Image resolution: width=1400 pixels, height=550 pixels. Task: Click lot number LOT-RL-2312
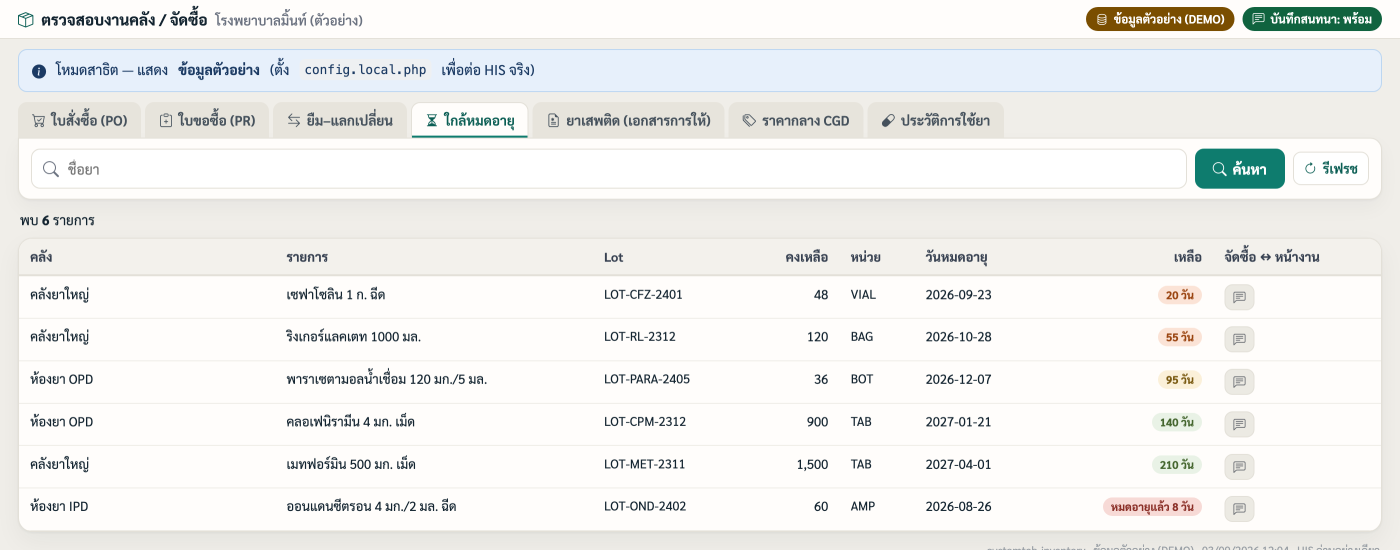(640, 337)
